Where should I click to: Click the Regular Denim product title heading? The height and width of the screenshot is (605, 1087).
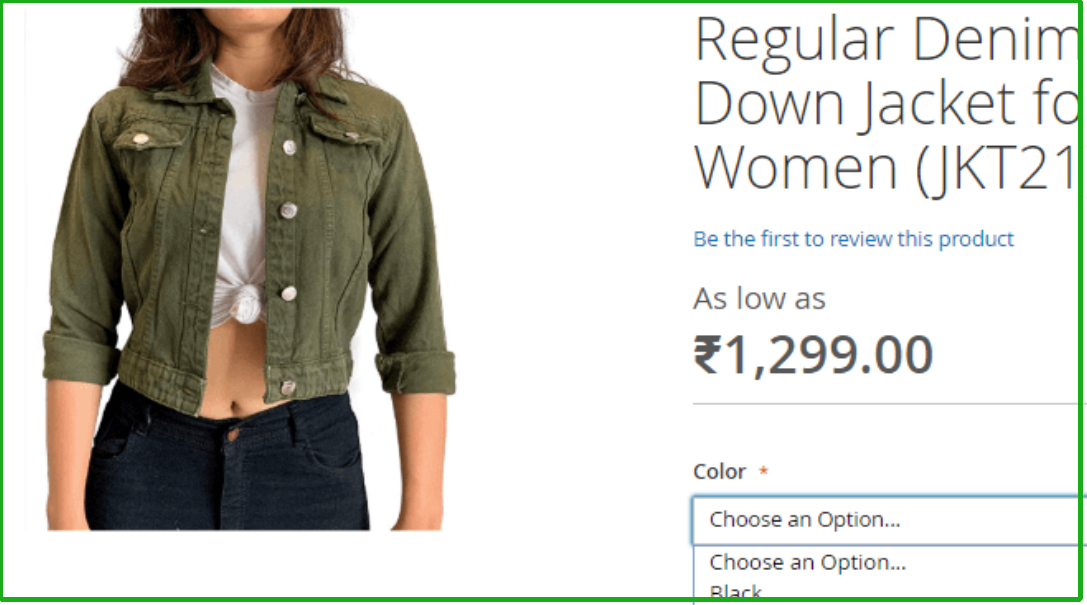(x=887, y=104)
